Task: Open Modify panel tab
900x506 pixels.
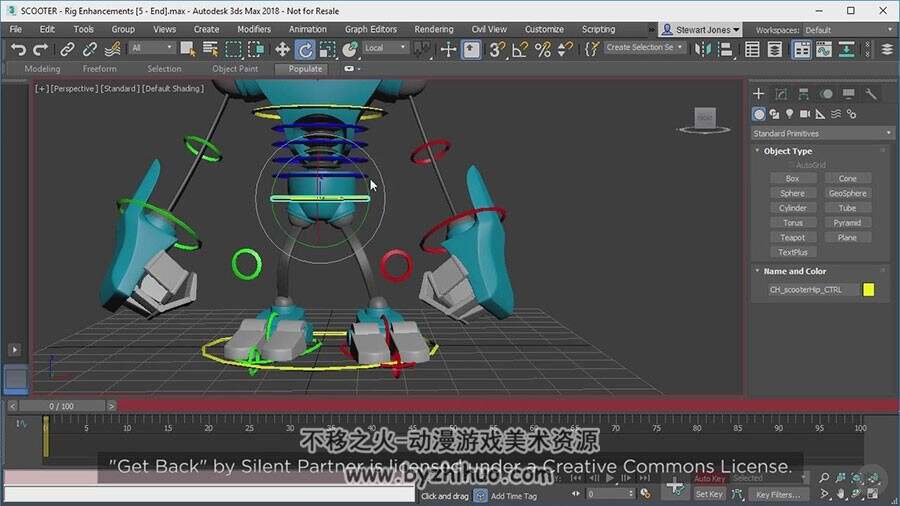Action: [781, 94]
